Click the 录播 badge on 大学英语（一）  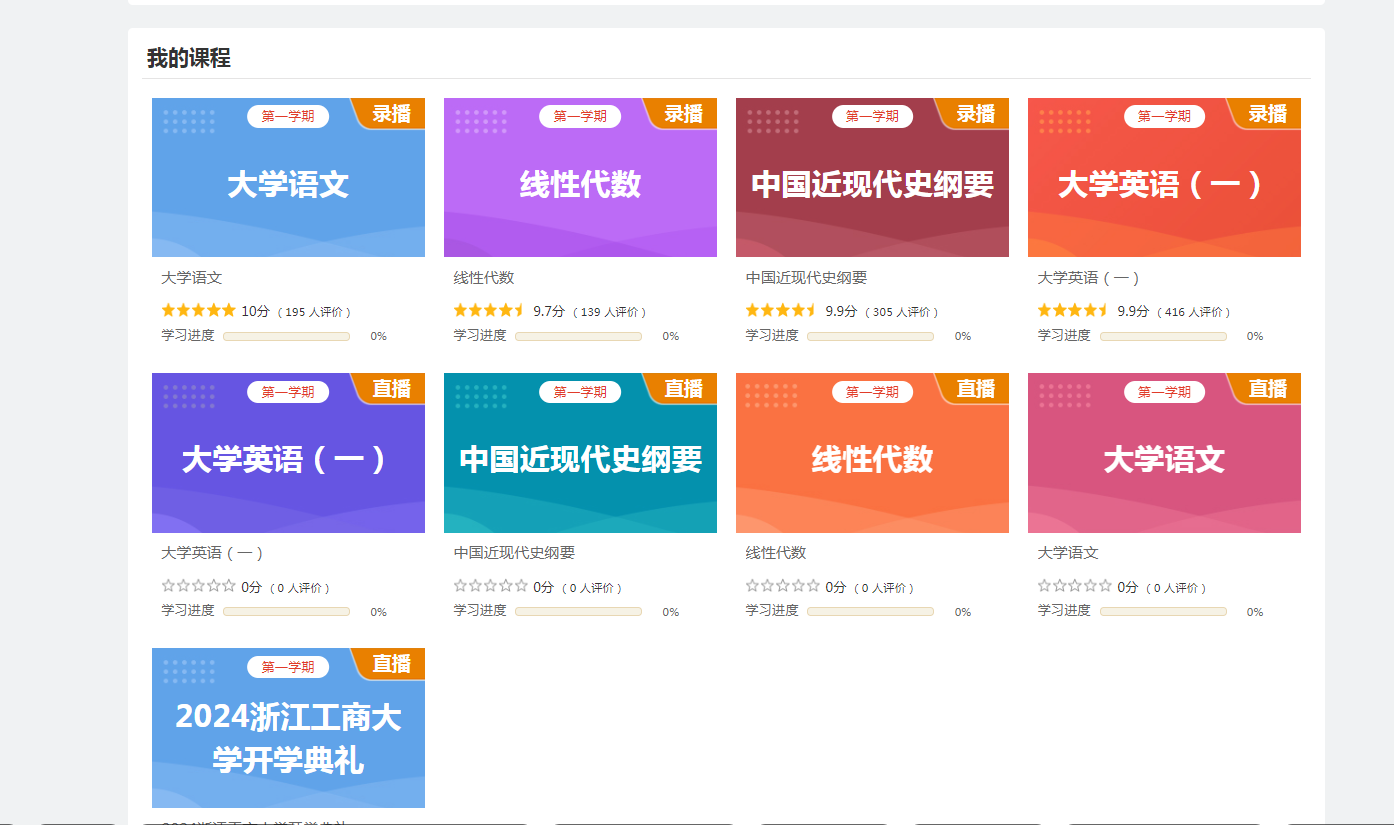pyautogui.click(x=1267, y=114)
